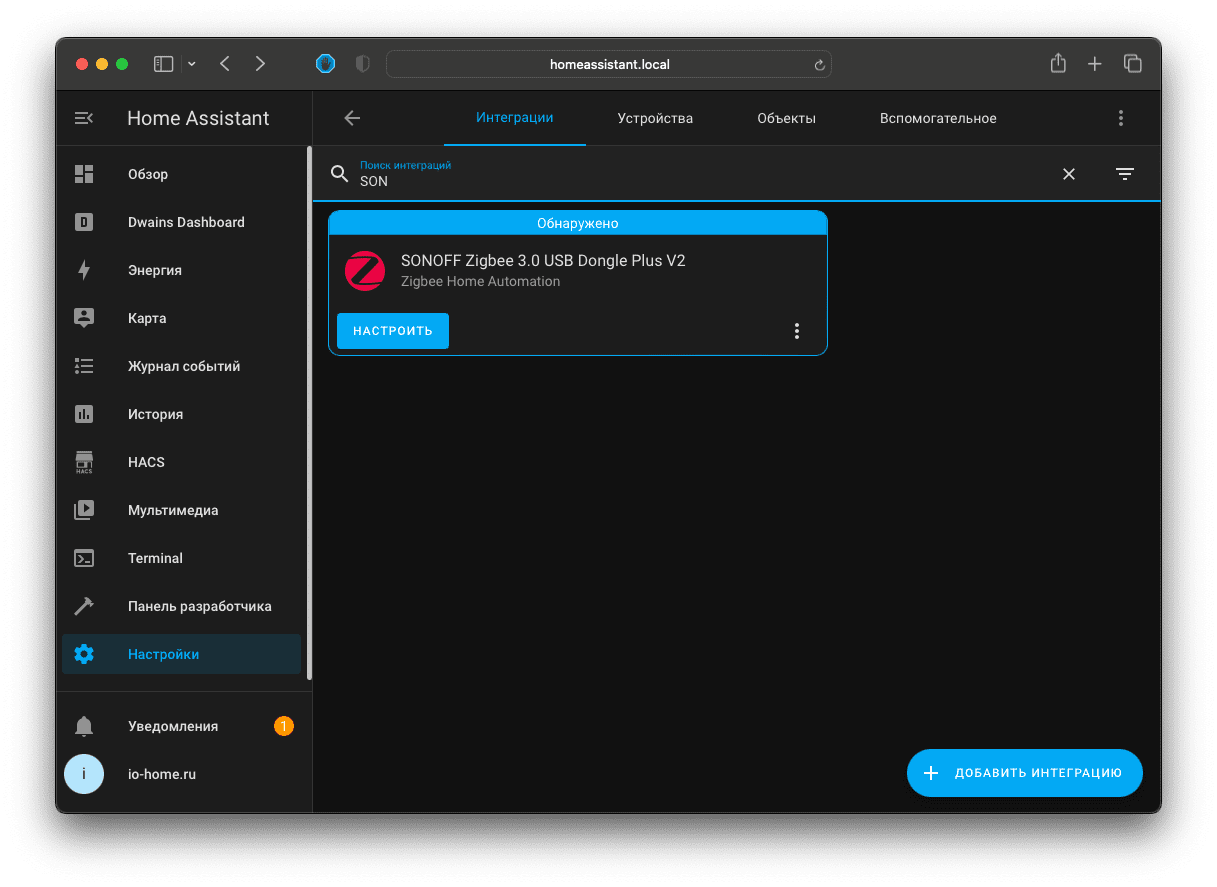Click the Zigbee logo on SONOFF card
Image resolution: width=1217 pixels, height=887 pixels.
pos(365,271)
